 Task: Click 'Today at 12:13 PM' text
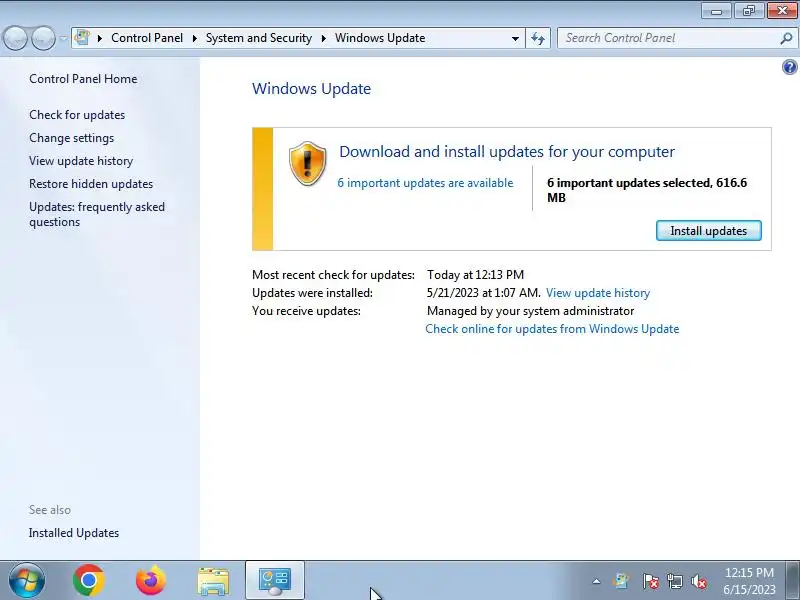476,275
